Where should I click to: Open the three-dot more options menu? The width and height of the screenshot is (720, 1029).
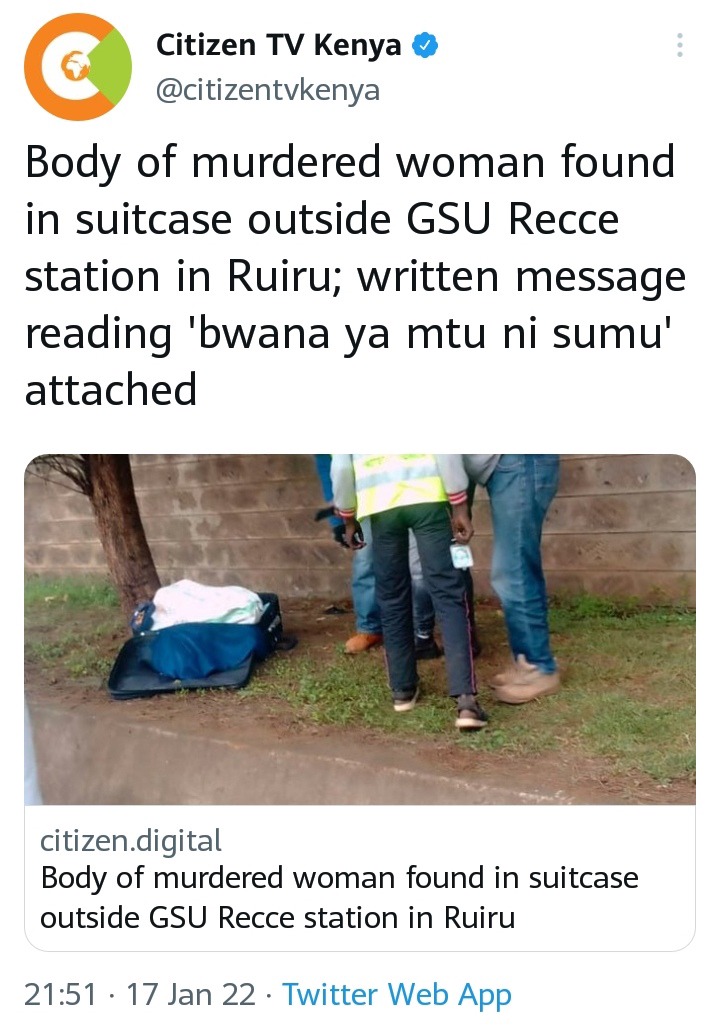coord(679,45)
